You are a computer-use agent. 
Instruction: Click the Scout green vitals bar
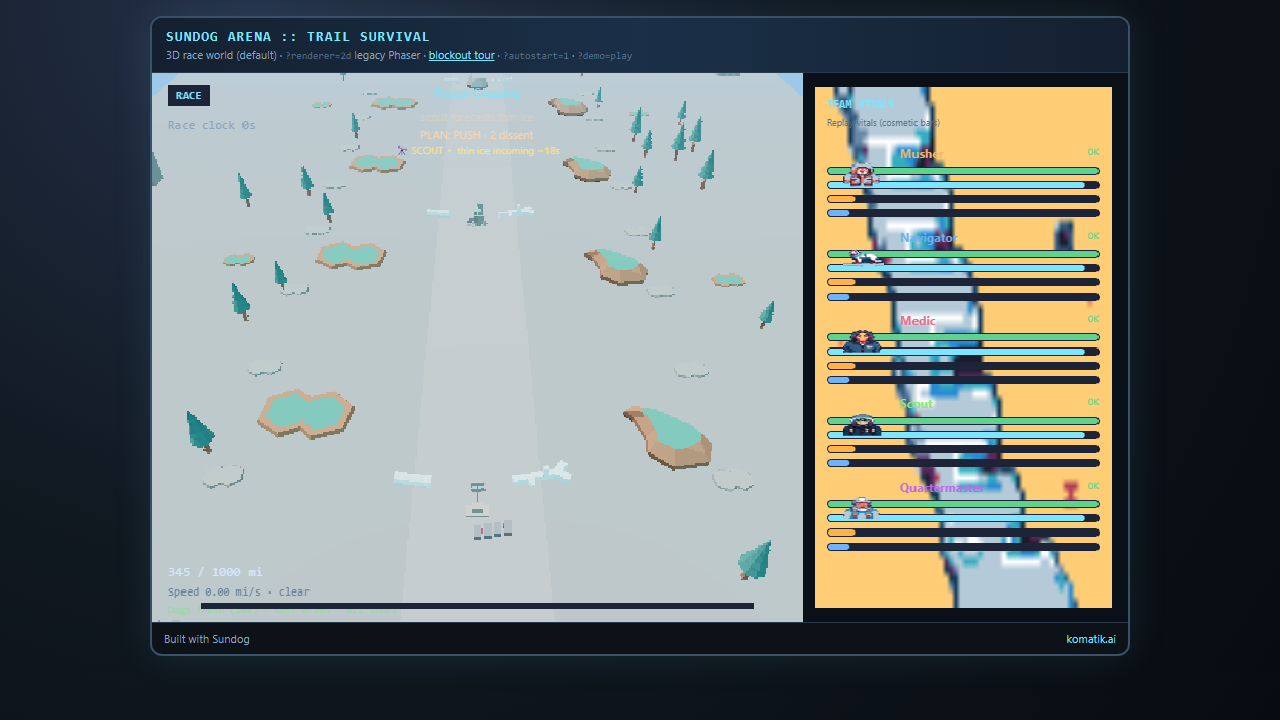pyautogui.click(x=963, y=421)
